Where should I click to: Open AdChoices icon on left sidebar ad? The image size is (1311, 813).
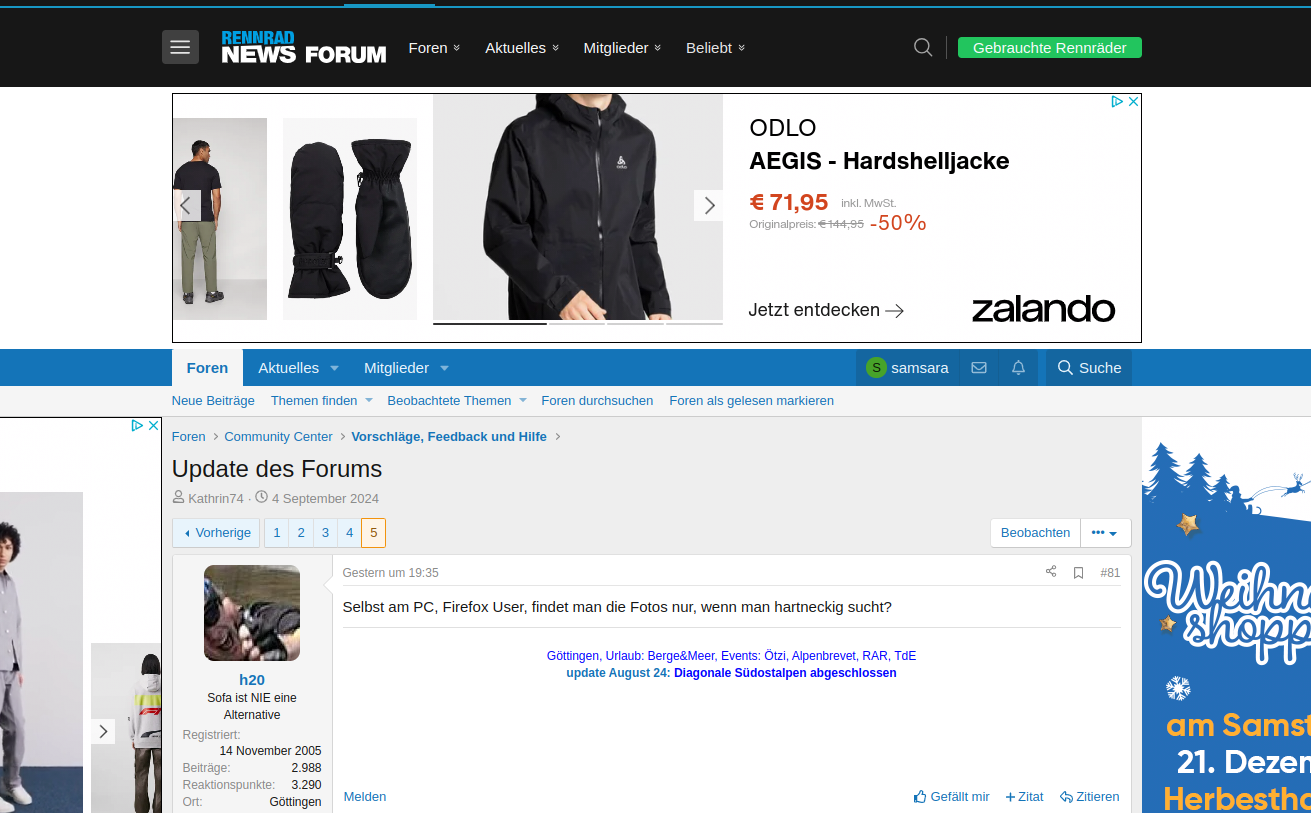tap(138, 425)
